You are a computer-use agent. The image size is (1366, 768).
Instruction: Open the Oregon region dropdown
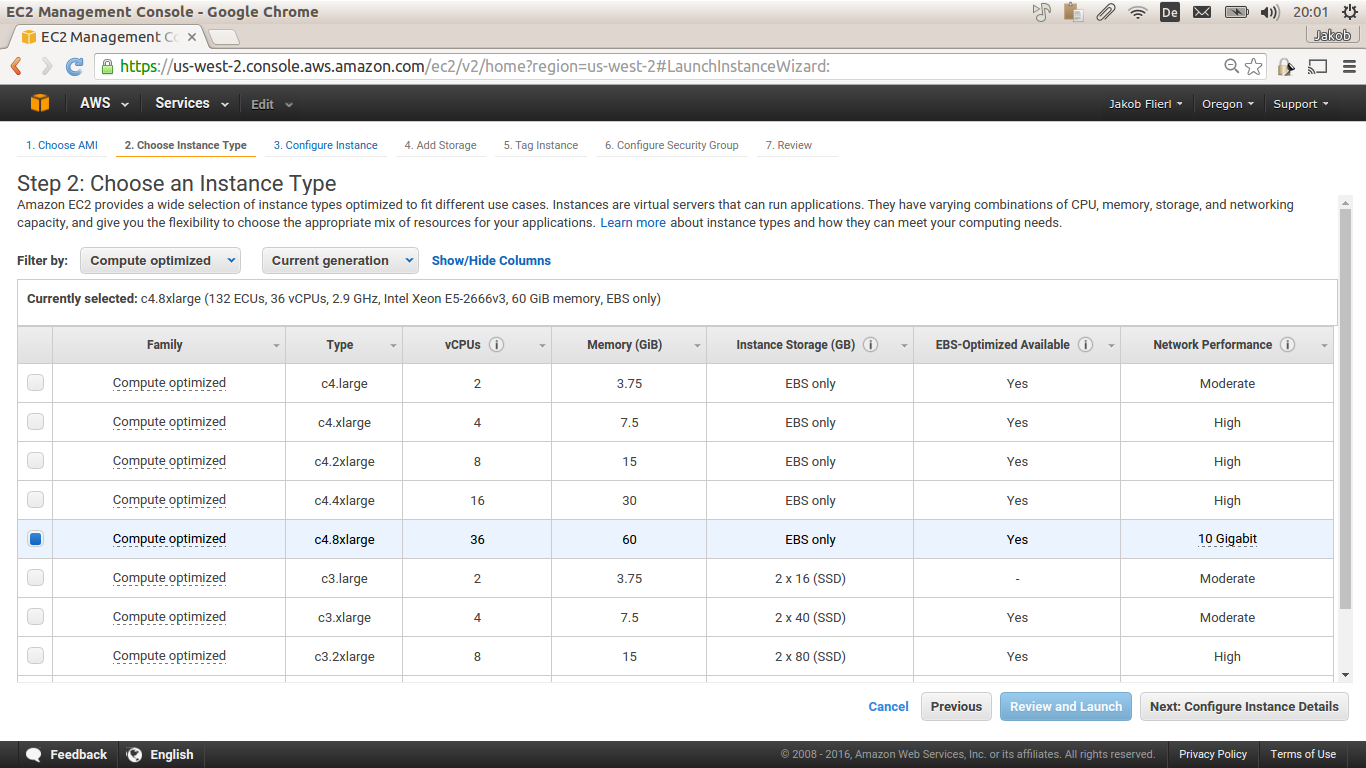[x=1228, y=104]
